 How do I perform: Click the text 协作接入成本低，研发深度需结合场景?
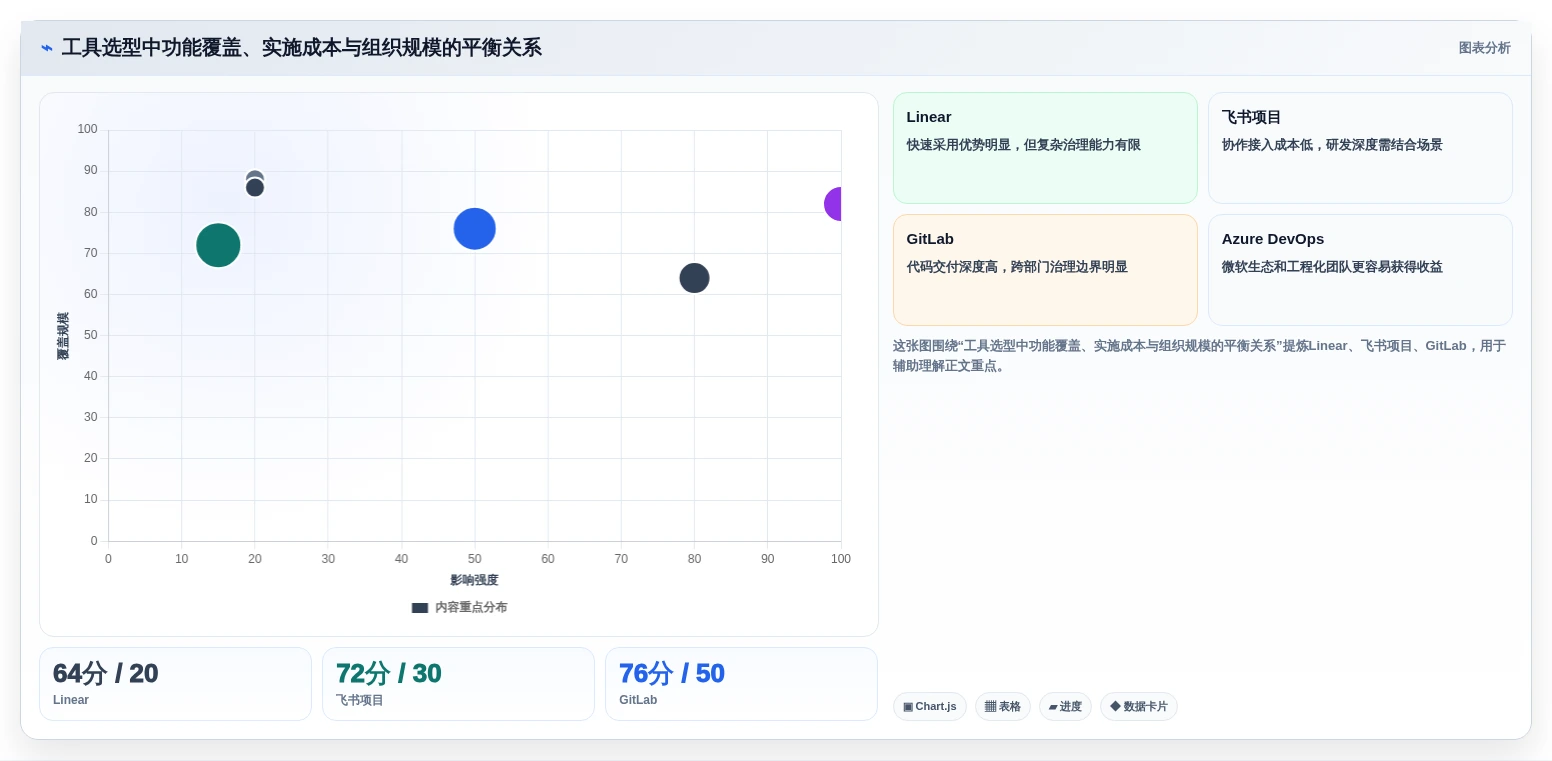1332,145
